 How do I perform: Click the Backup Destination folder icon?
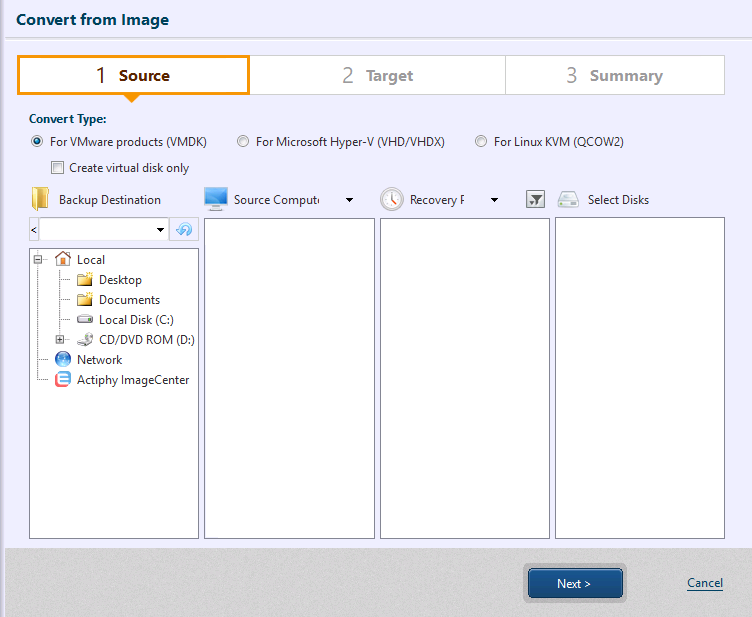[40, 199]
